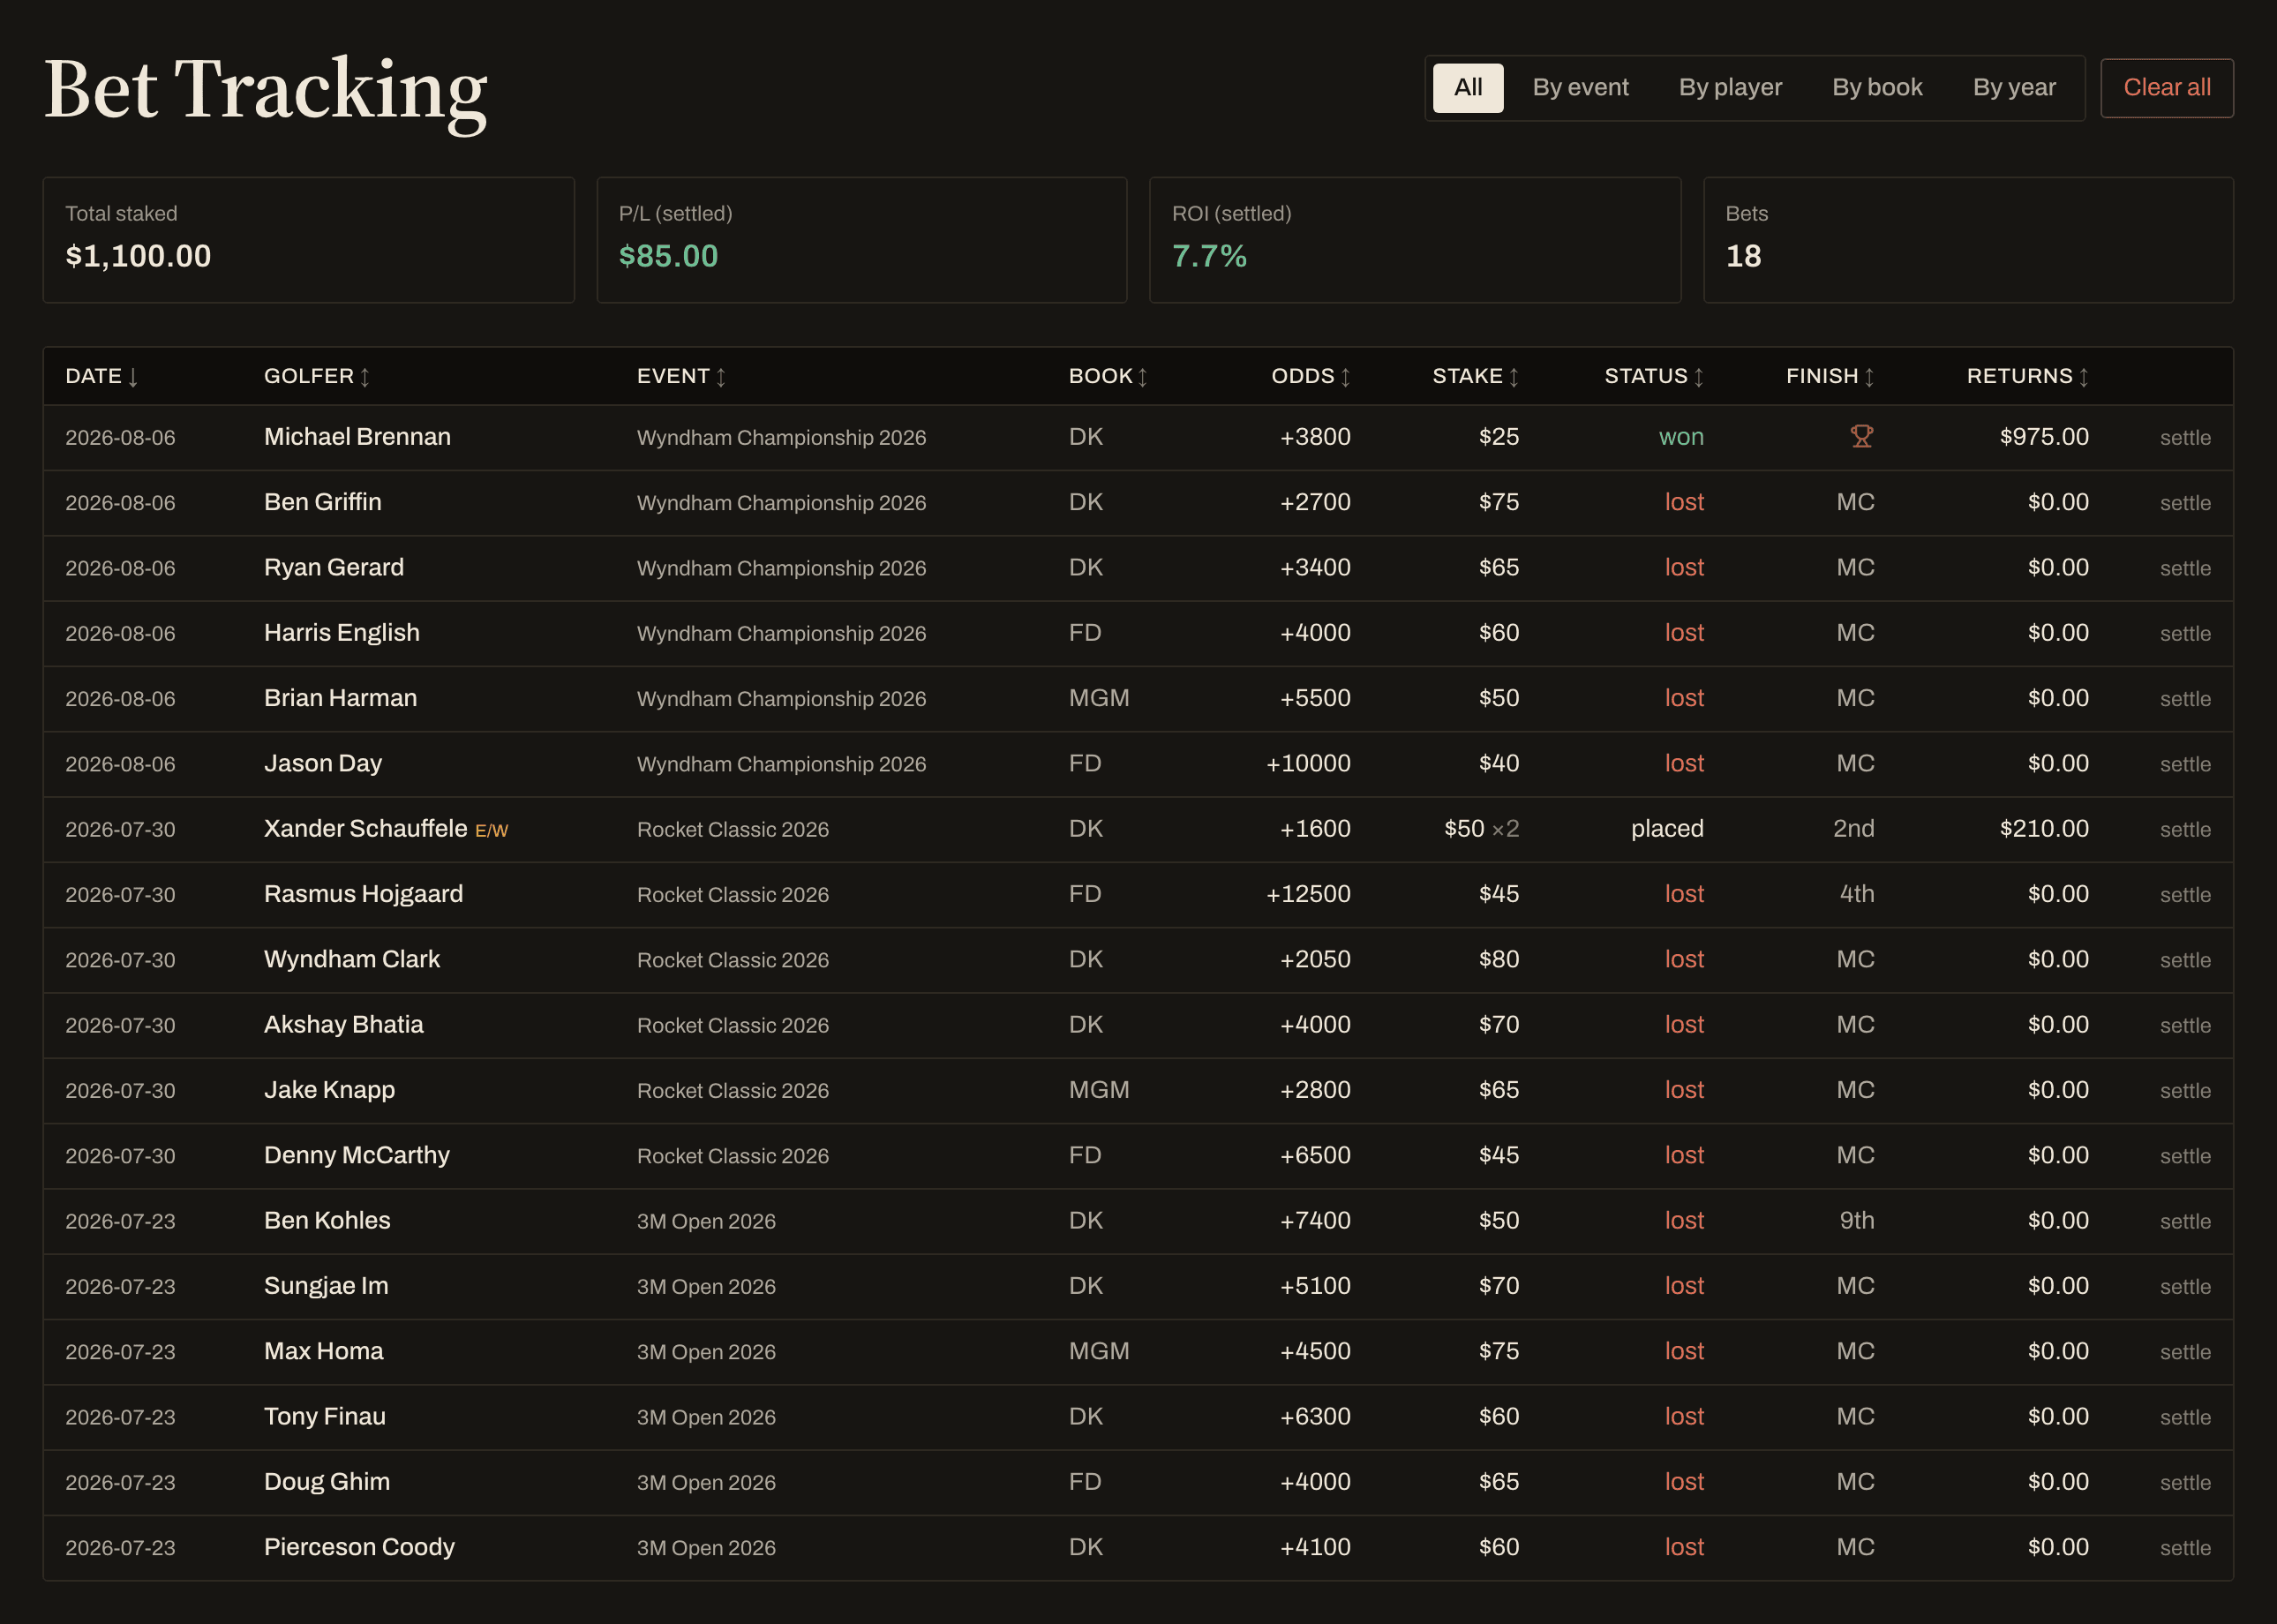Switch to By event view

point(1580,88)
